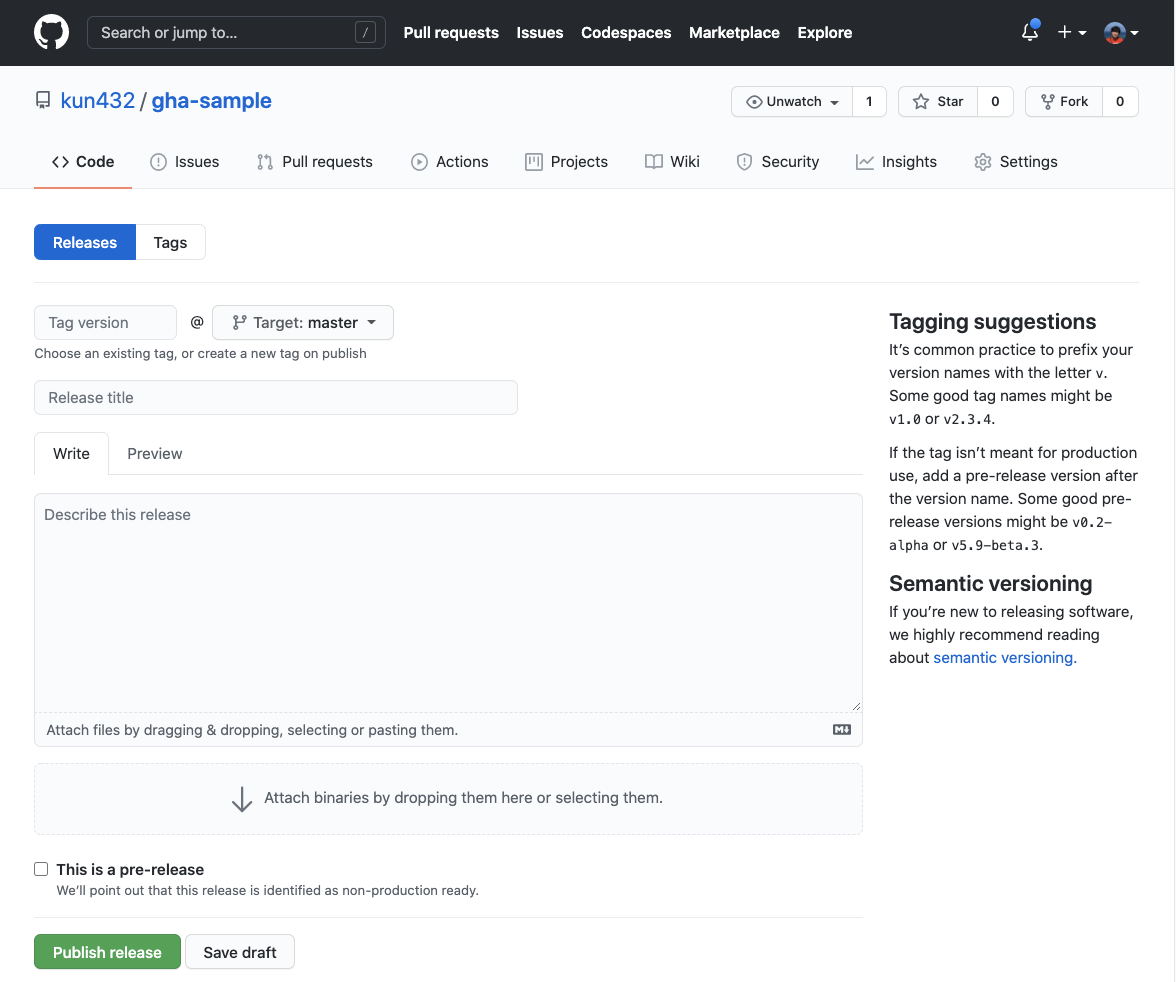Fork the repository
Viewport: 1176px width, 982px height.
(x=1064, y=101)
